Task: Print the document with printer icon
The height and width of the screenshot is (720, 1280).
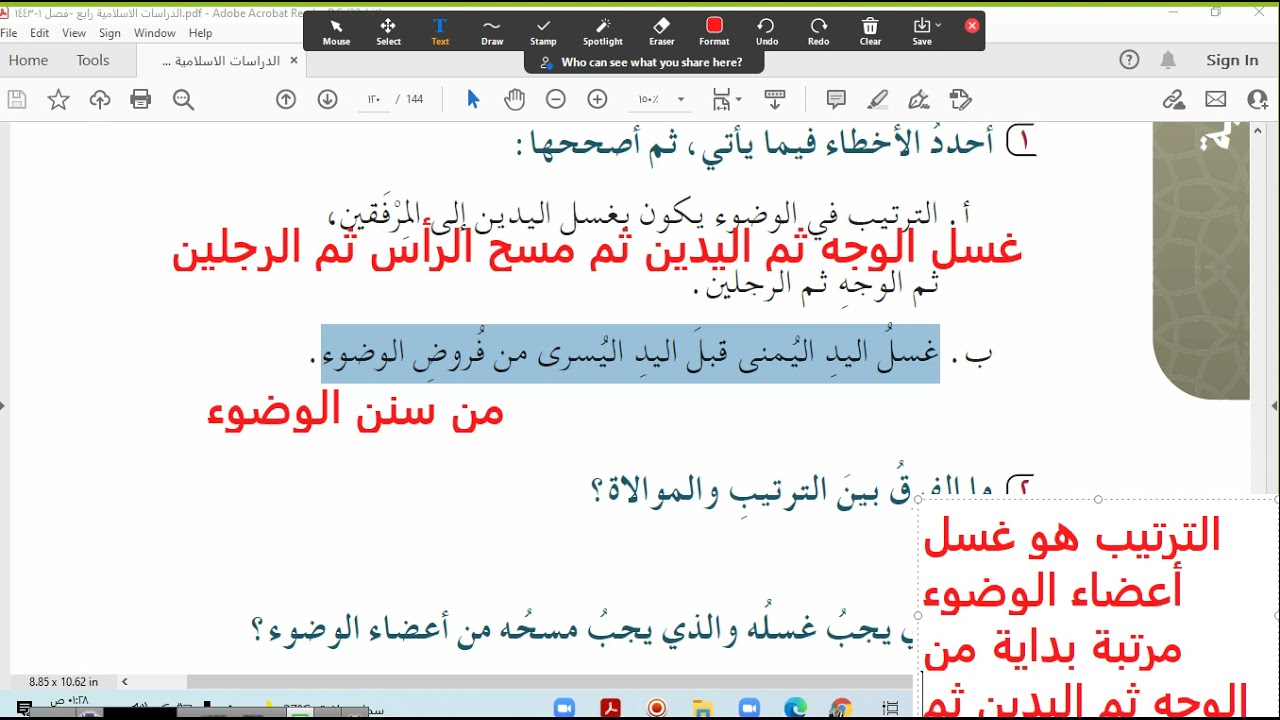Action: pyautogui.click(x=141, y=99)
